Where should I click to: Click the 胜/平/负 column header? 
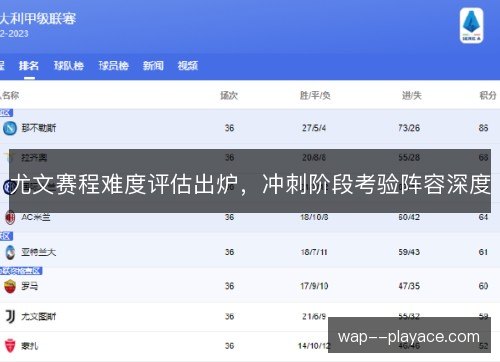tap(315, 96)
